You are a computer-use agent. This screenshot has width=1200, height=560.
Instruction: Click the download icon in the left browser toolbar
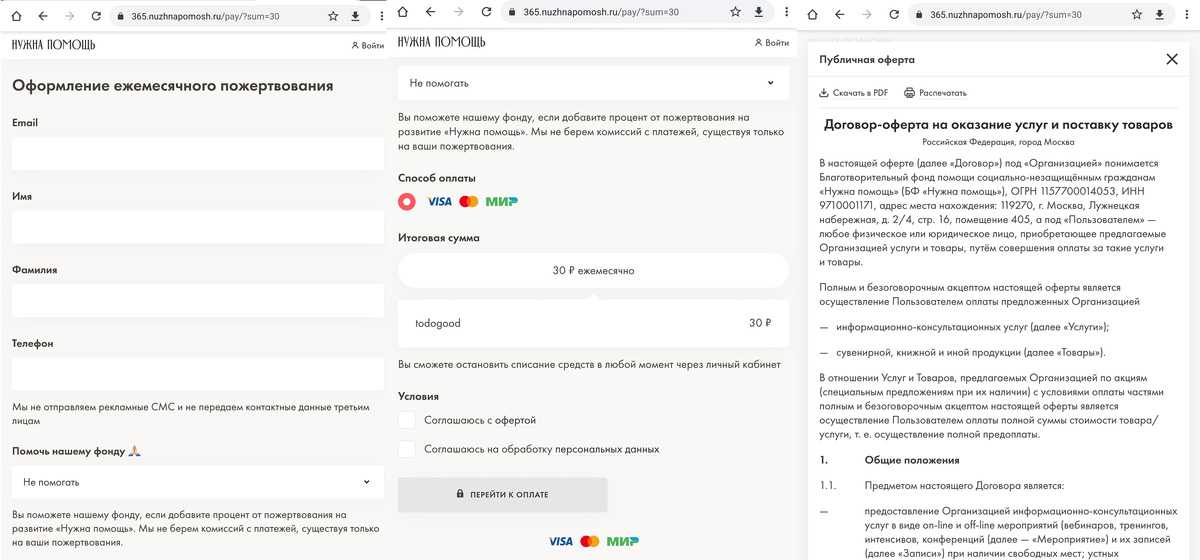[x=355, y=16]
